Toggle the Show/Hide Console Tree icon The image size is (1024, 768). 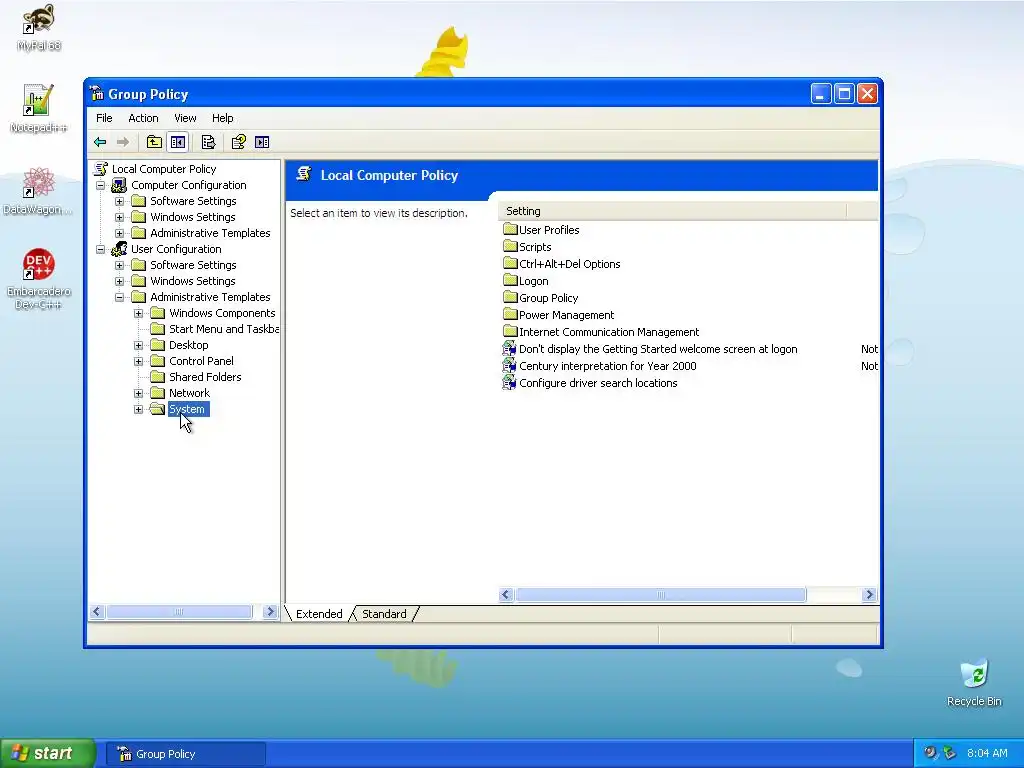[x=178, y=142]
